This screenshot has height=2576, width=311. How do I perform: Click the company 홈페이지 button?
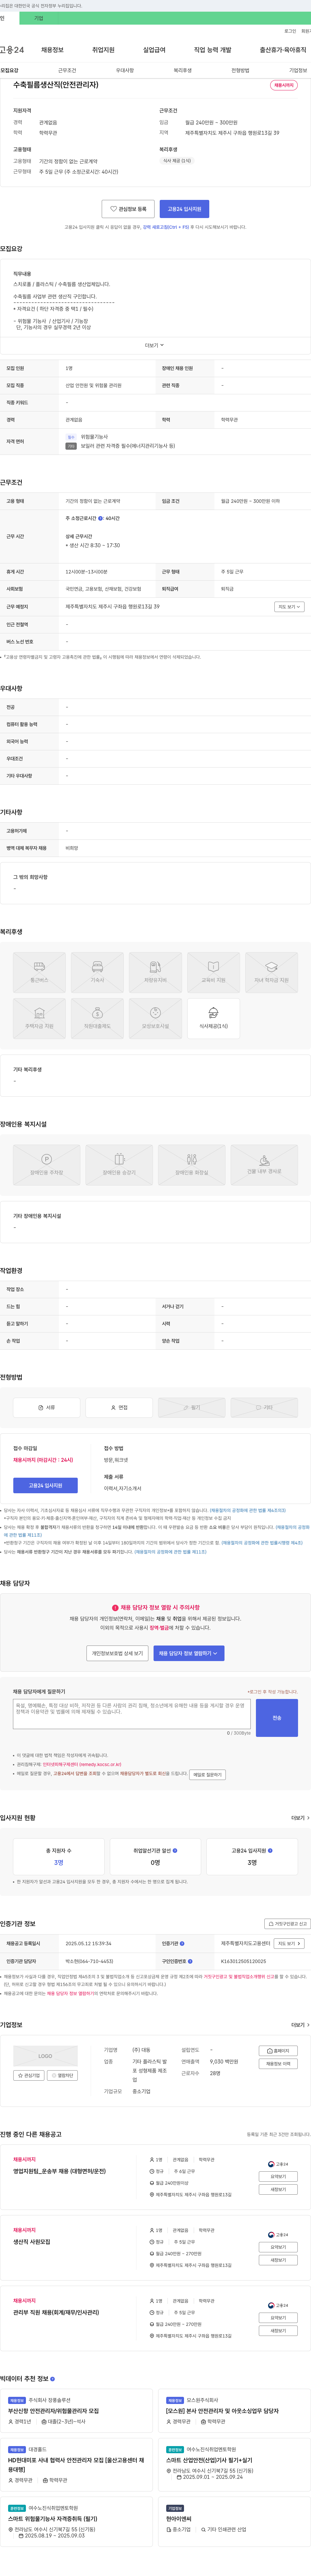278,2051
